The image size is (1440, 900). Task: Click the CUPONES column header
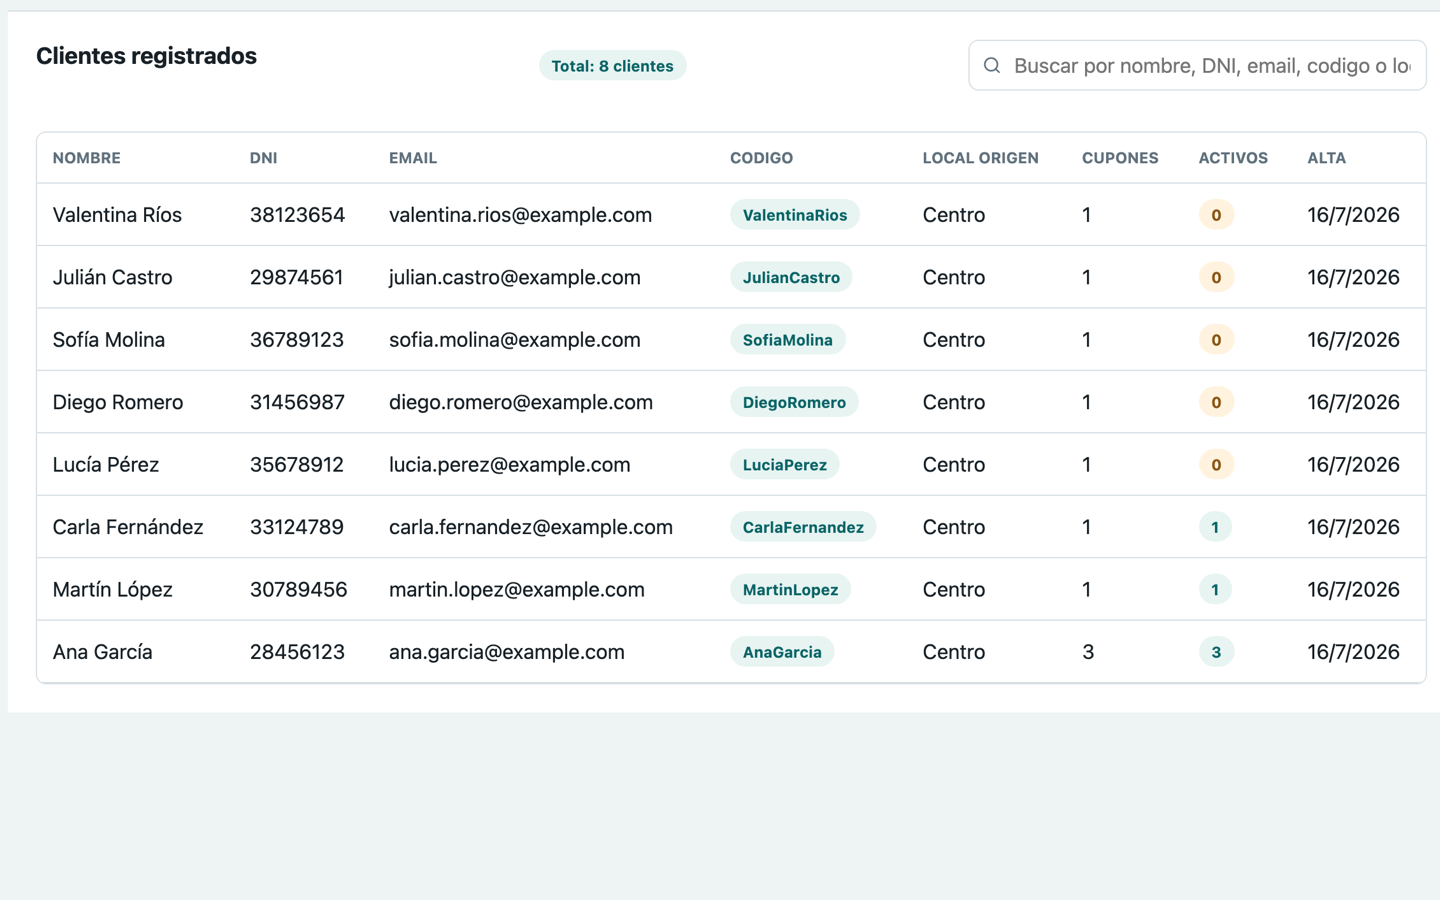[x=1120, y=158]
